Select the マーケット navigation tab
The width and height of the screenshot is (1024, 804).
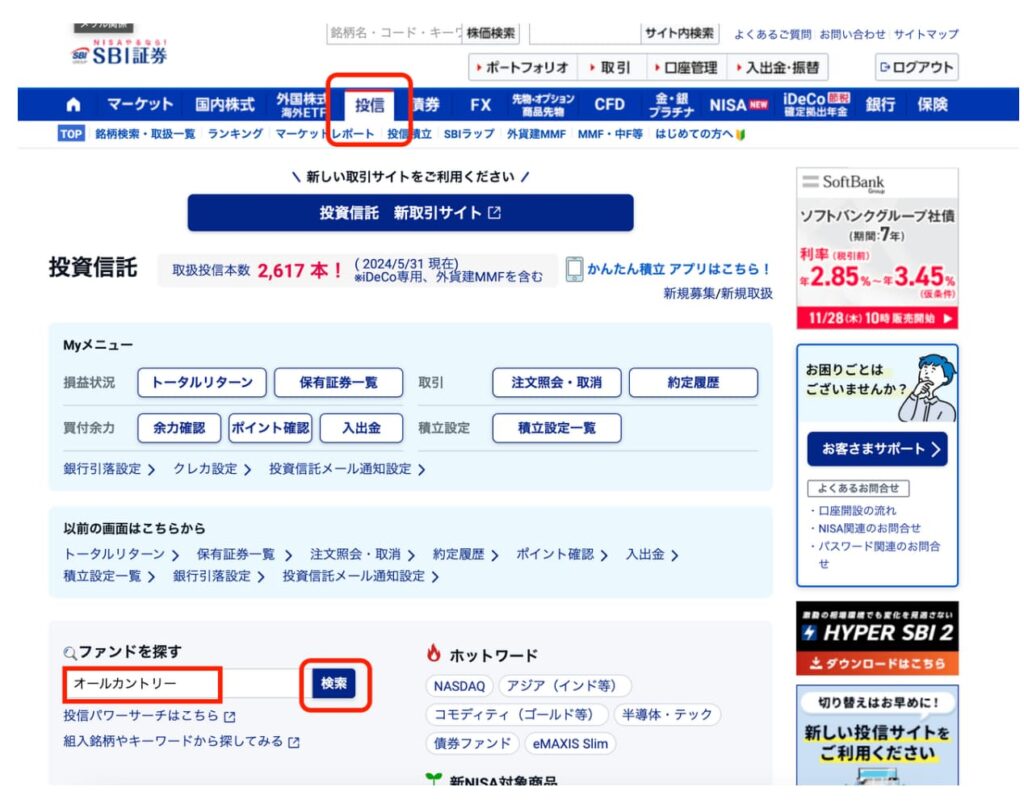point(140,105)
